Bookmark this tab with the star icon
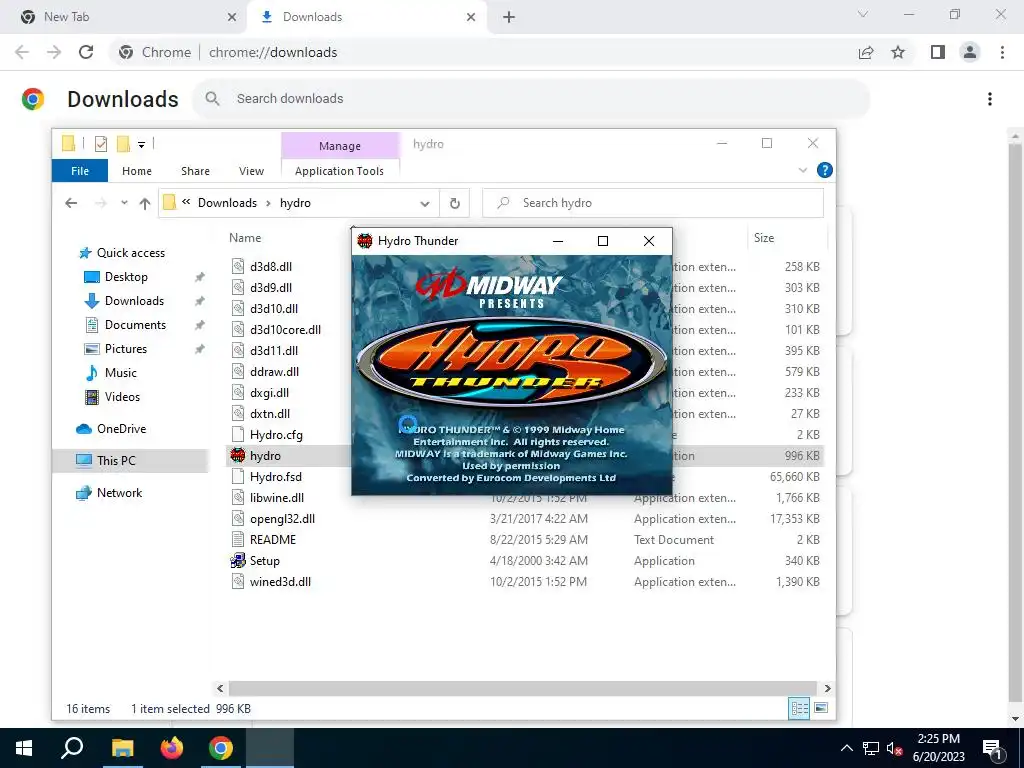 coord(898,52)
